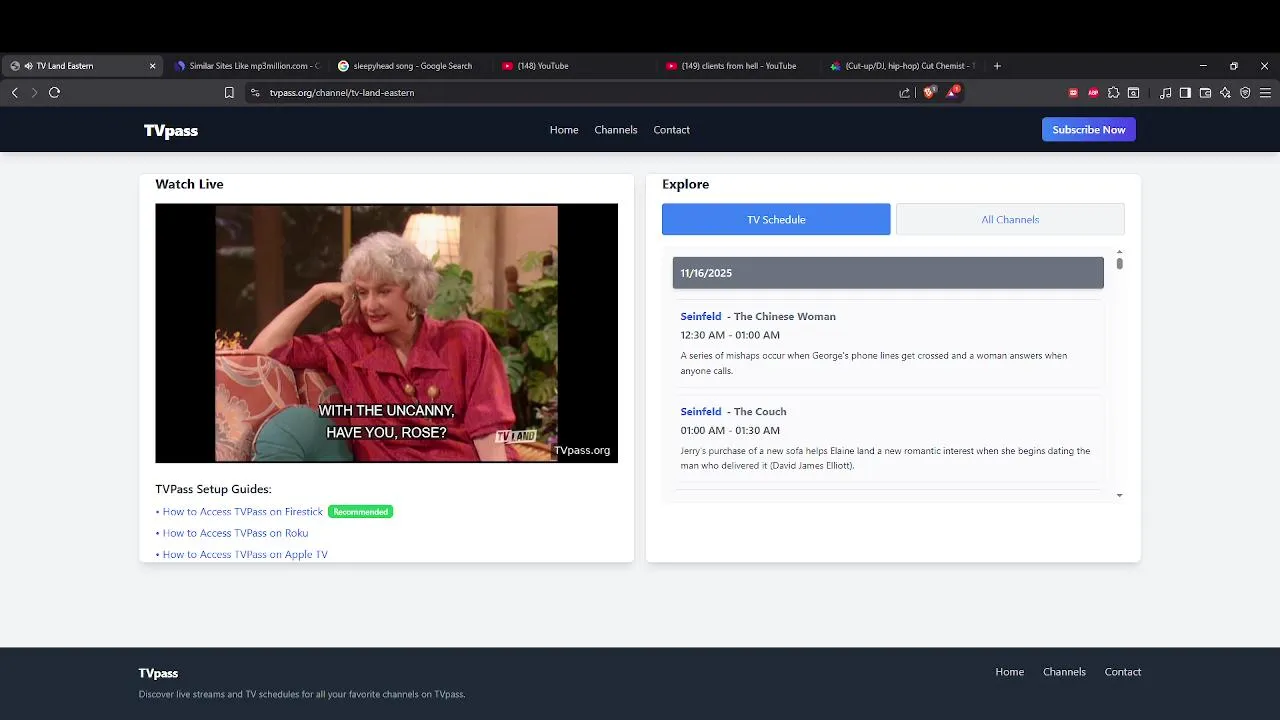Click the Brave VPN shield icon

(x=1245, y=92)
